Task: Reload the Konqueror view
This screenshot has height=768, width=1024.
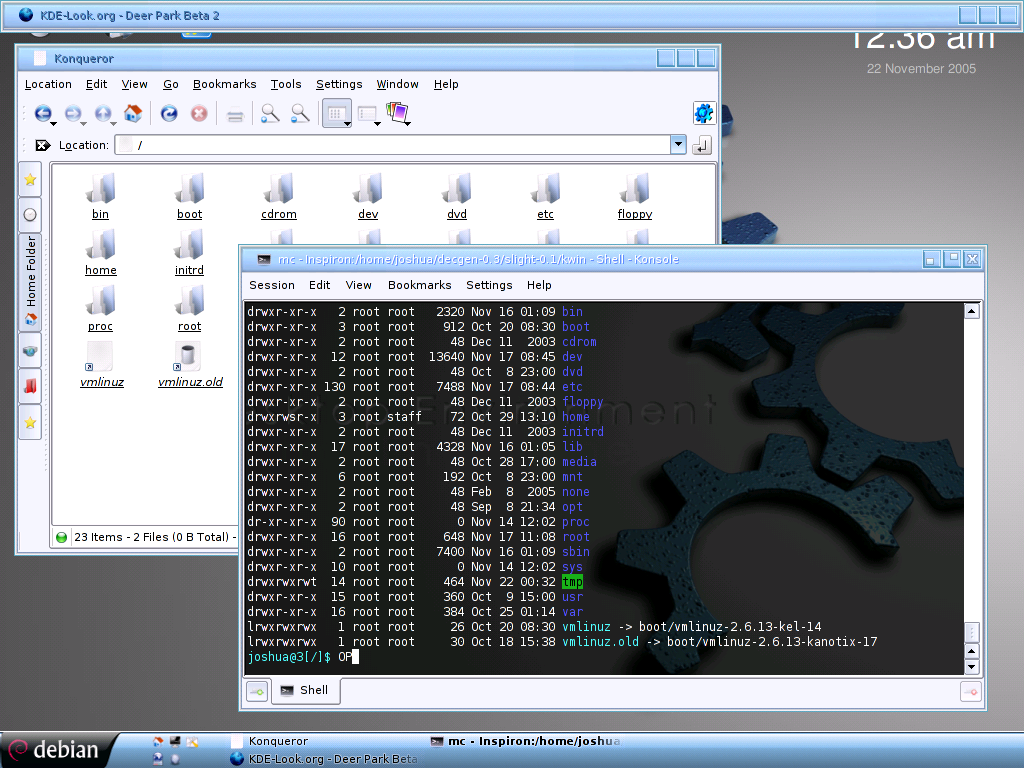Action: (x=169, y=114)
